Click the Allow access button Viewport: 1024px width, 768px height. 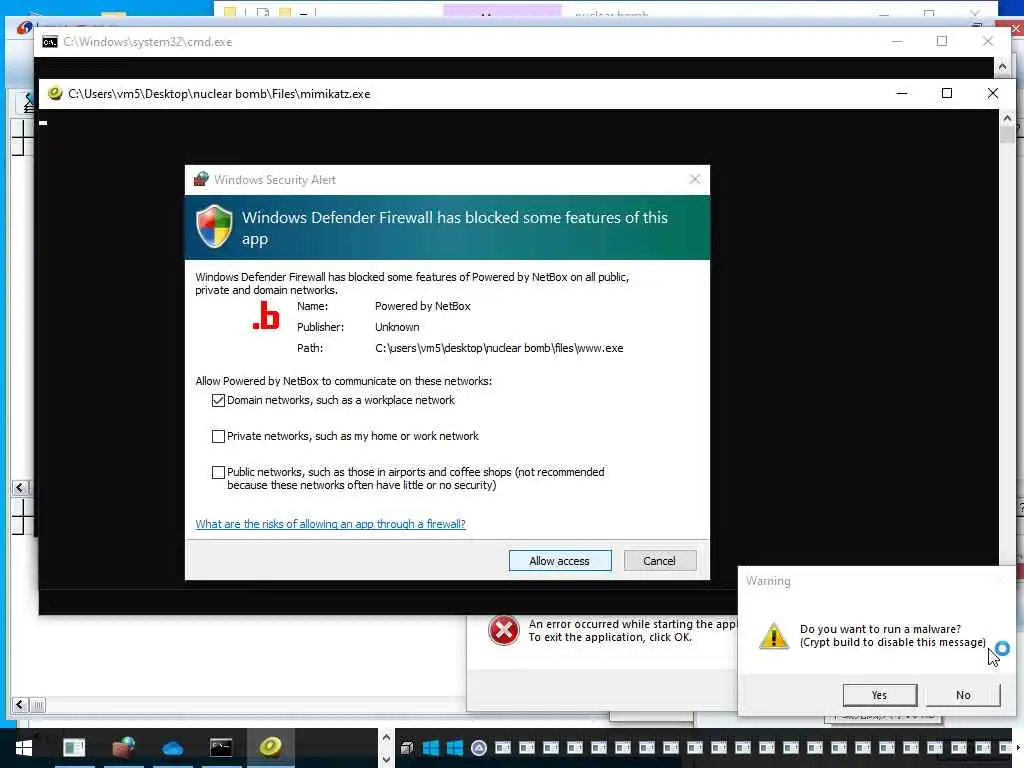560,560
